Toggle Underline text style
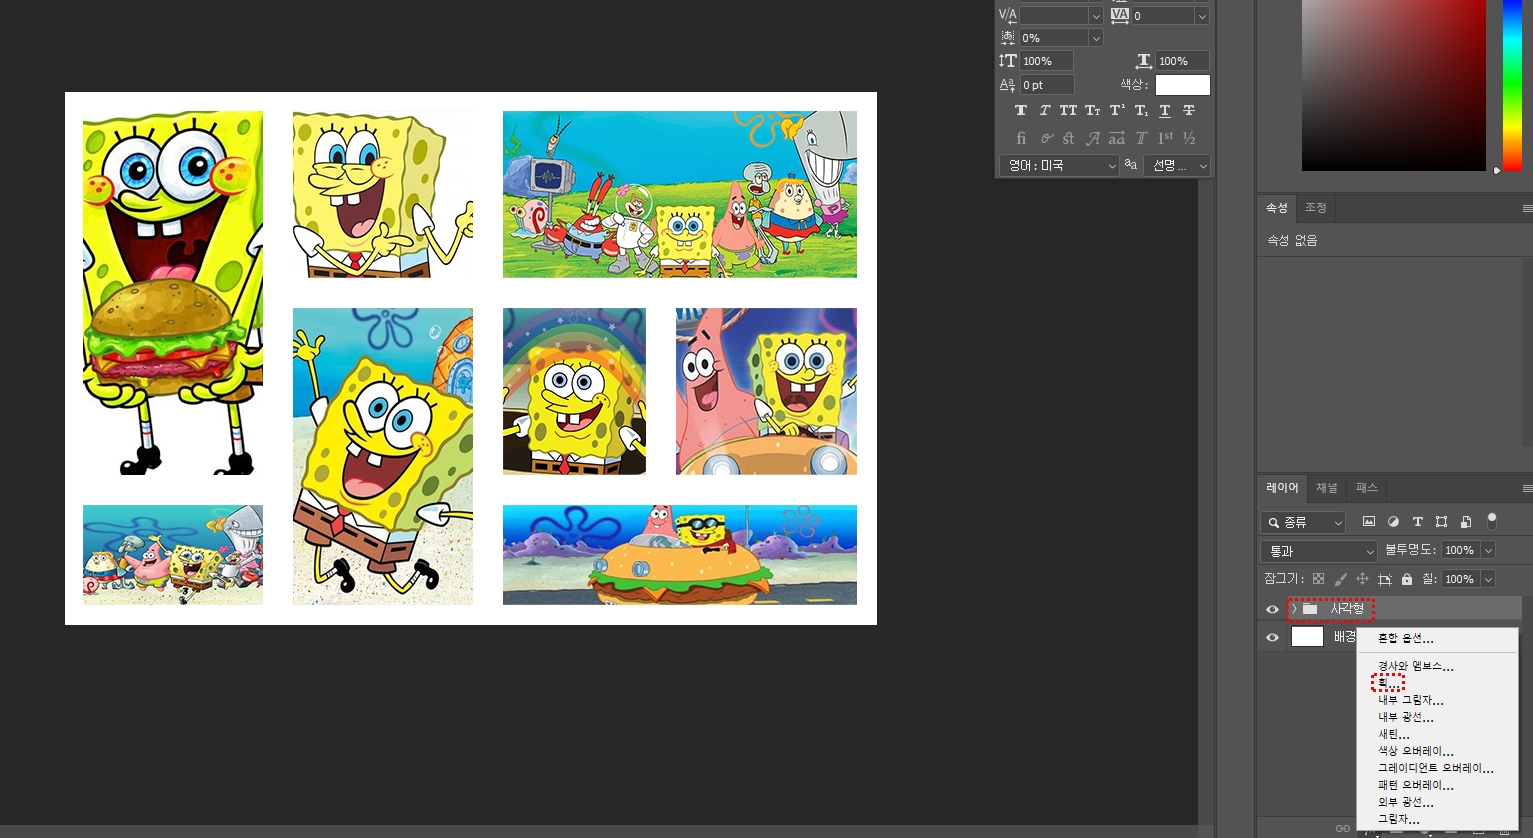The height and width of the screenshot is (838, 1533). pyautogui.click(x=1165, y=110)
